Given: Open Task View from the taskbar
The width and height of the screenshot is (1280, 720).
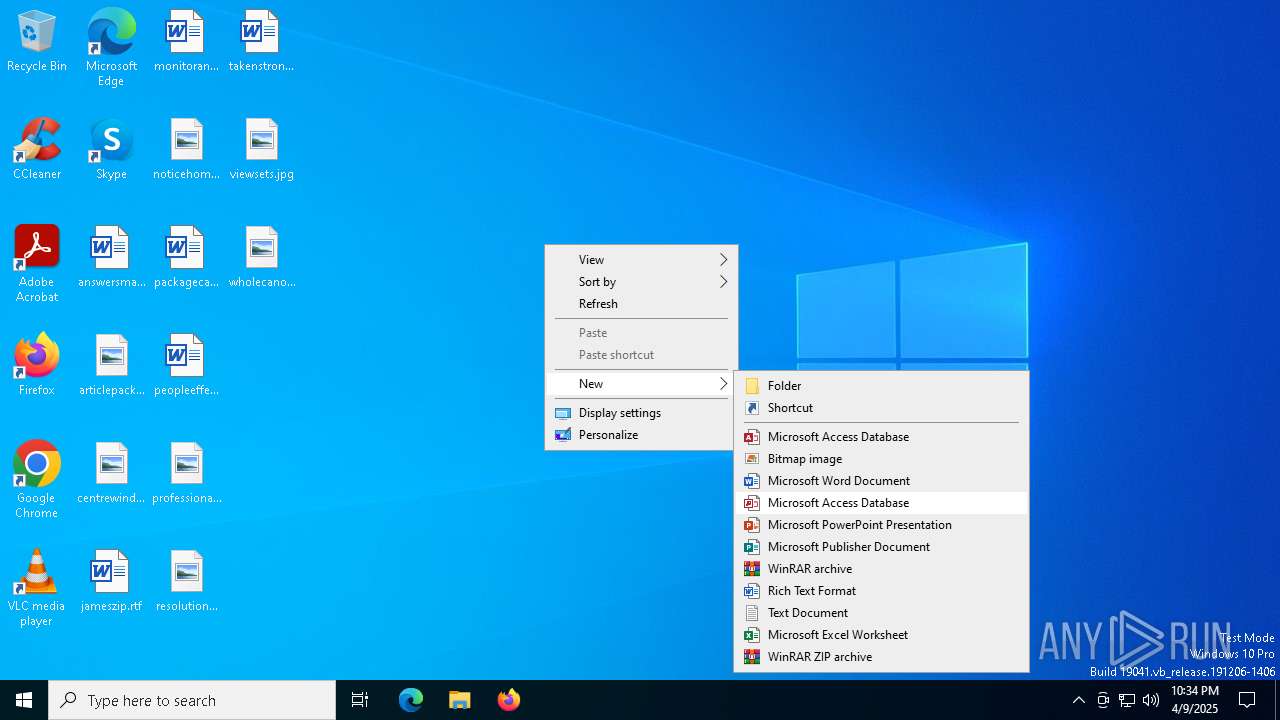Looking at the screenshot, I should [x=360, y=700].
